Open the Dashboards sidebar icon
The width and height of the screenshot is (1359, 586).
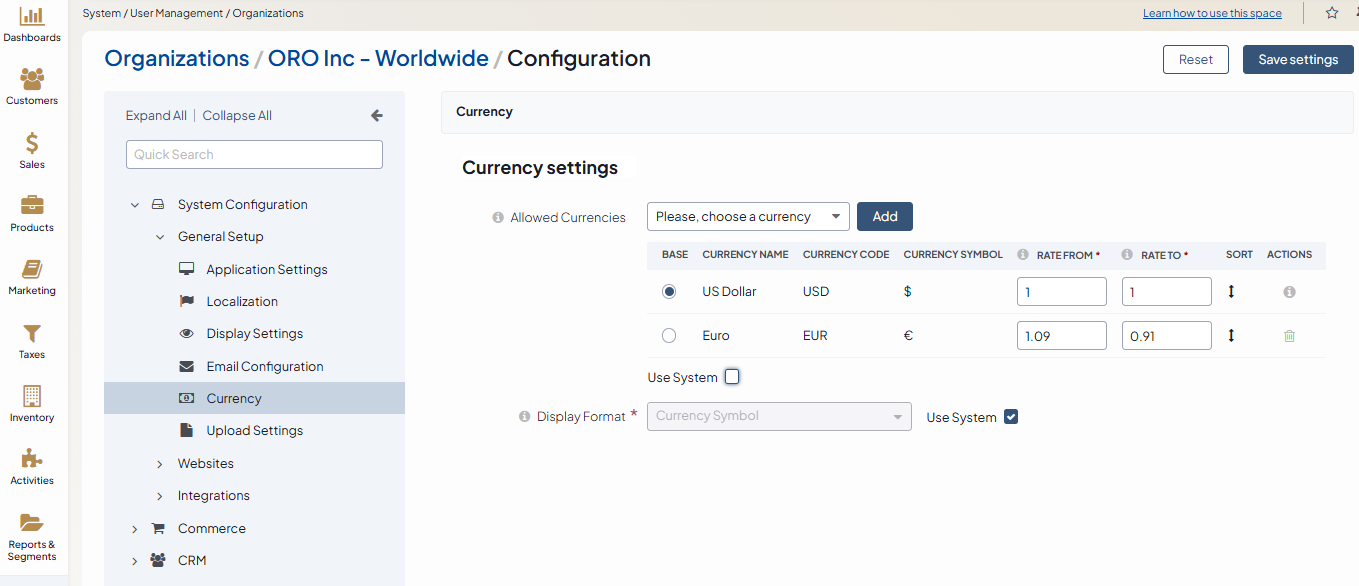[x=32, y=17]
